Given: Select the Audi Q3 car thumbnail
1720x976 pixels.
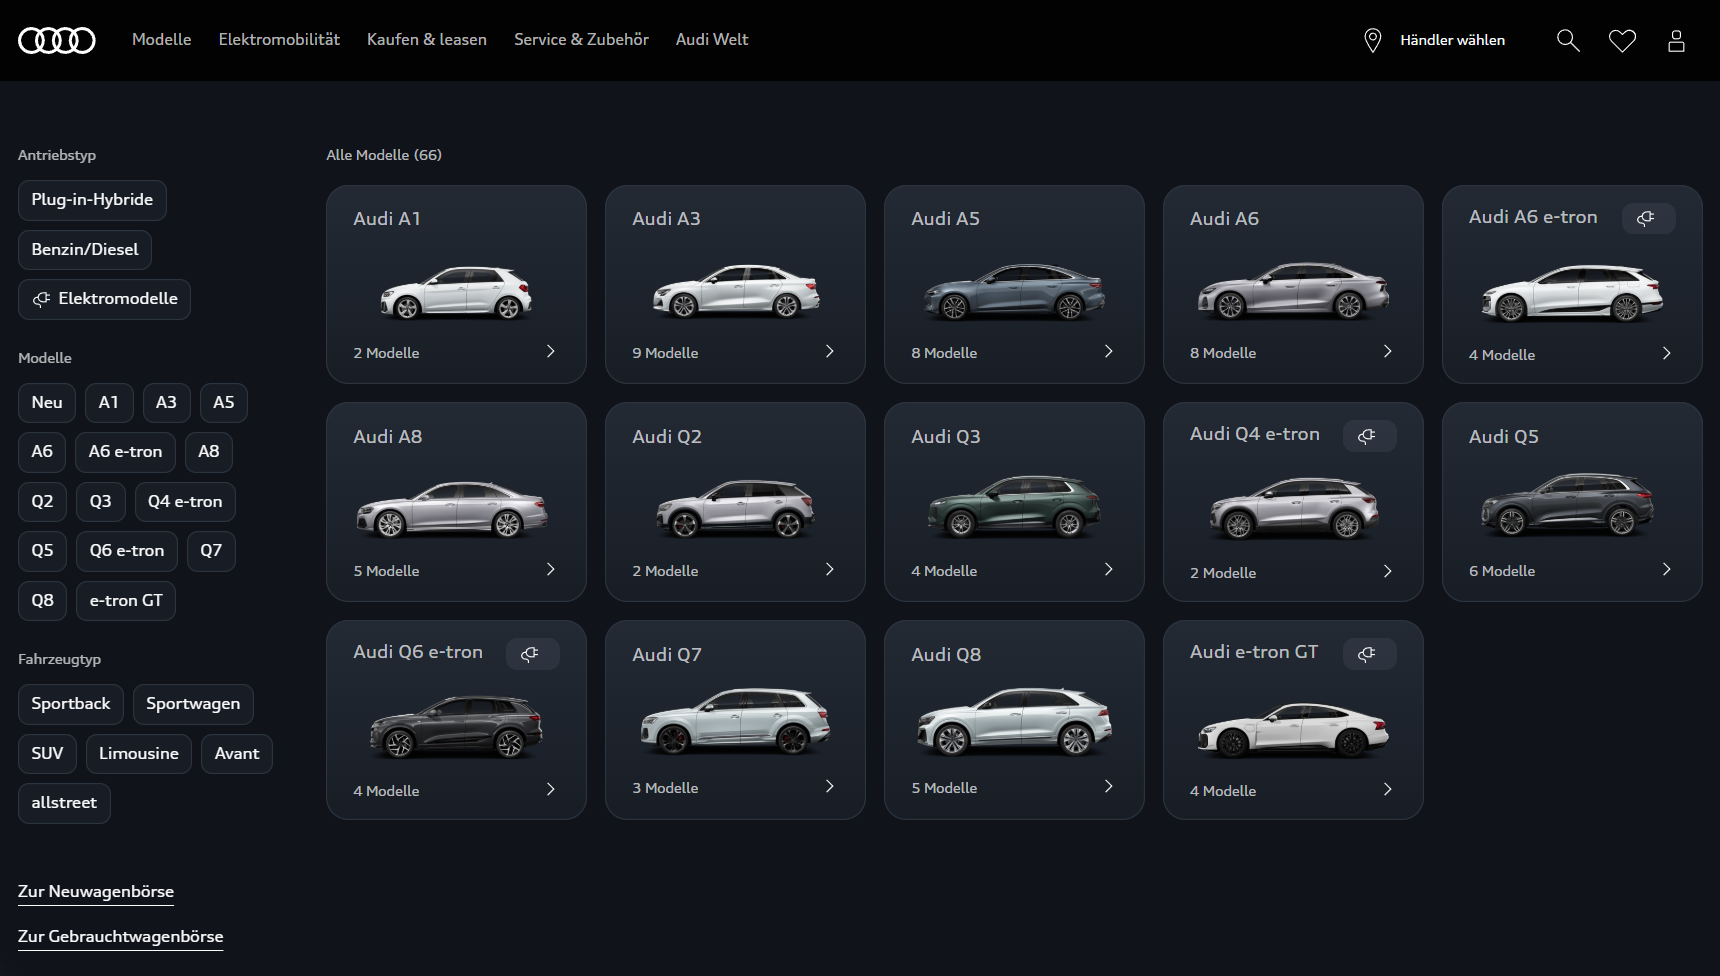Looking at the screenshot, I should pyautogui.click(x=1014, y=507).
